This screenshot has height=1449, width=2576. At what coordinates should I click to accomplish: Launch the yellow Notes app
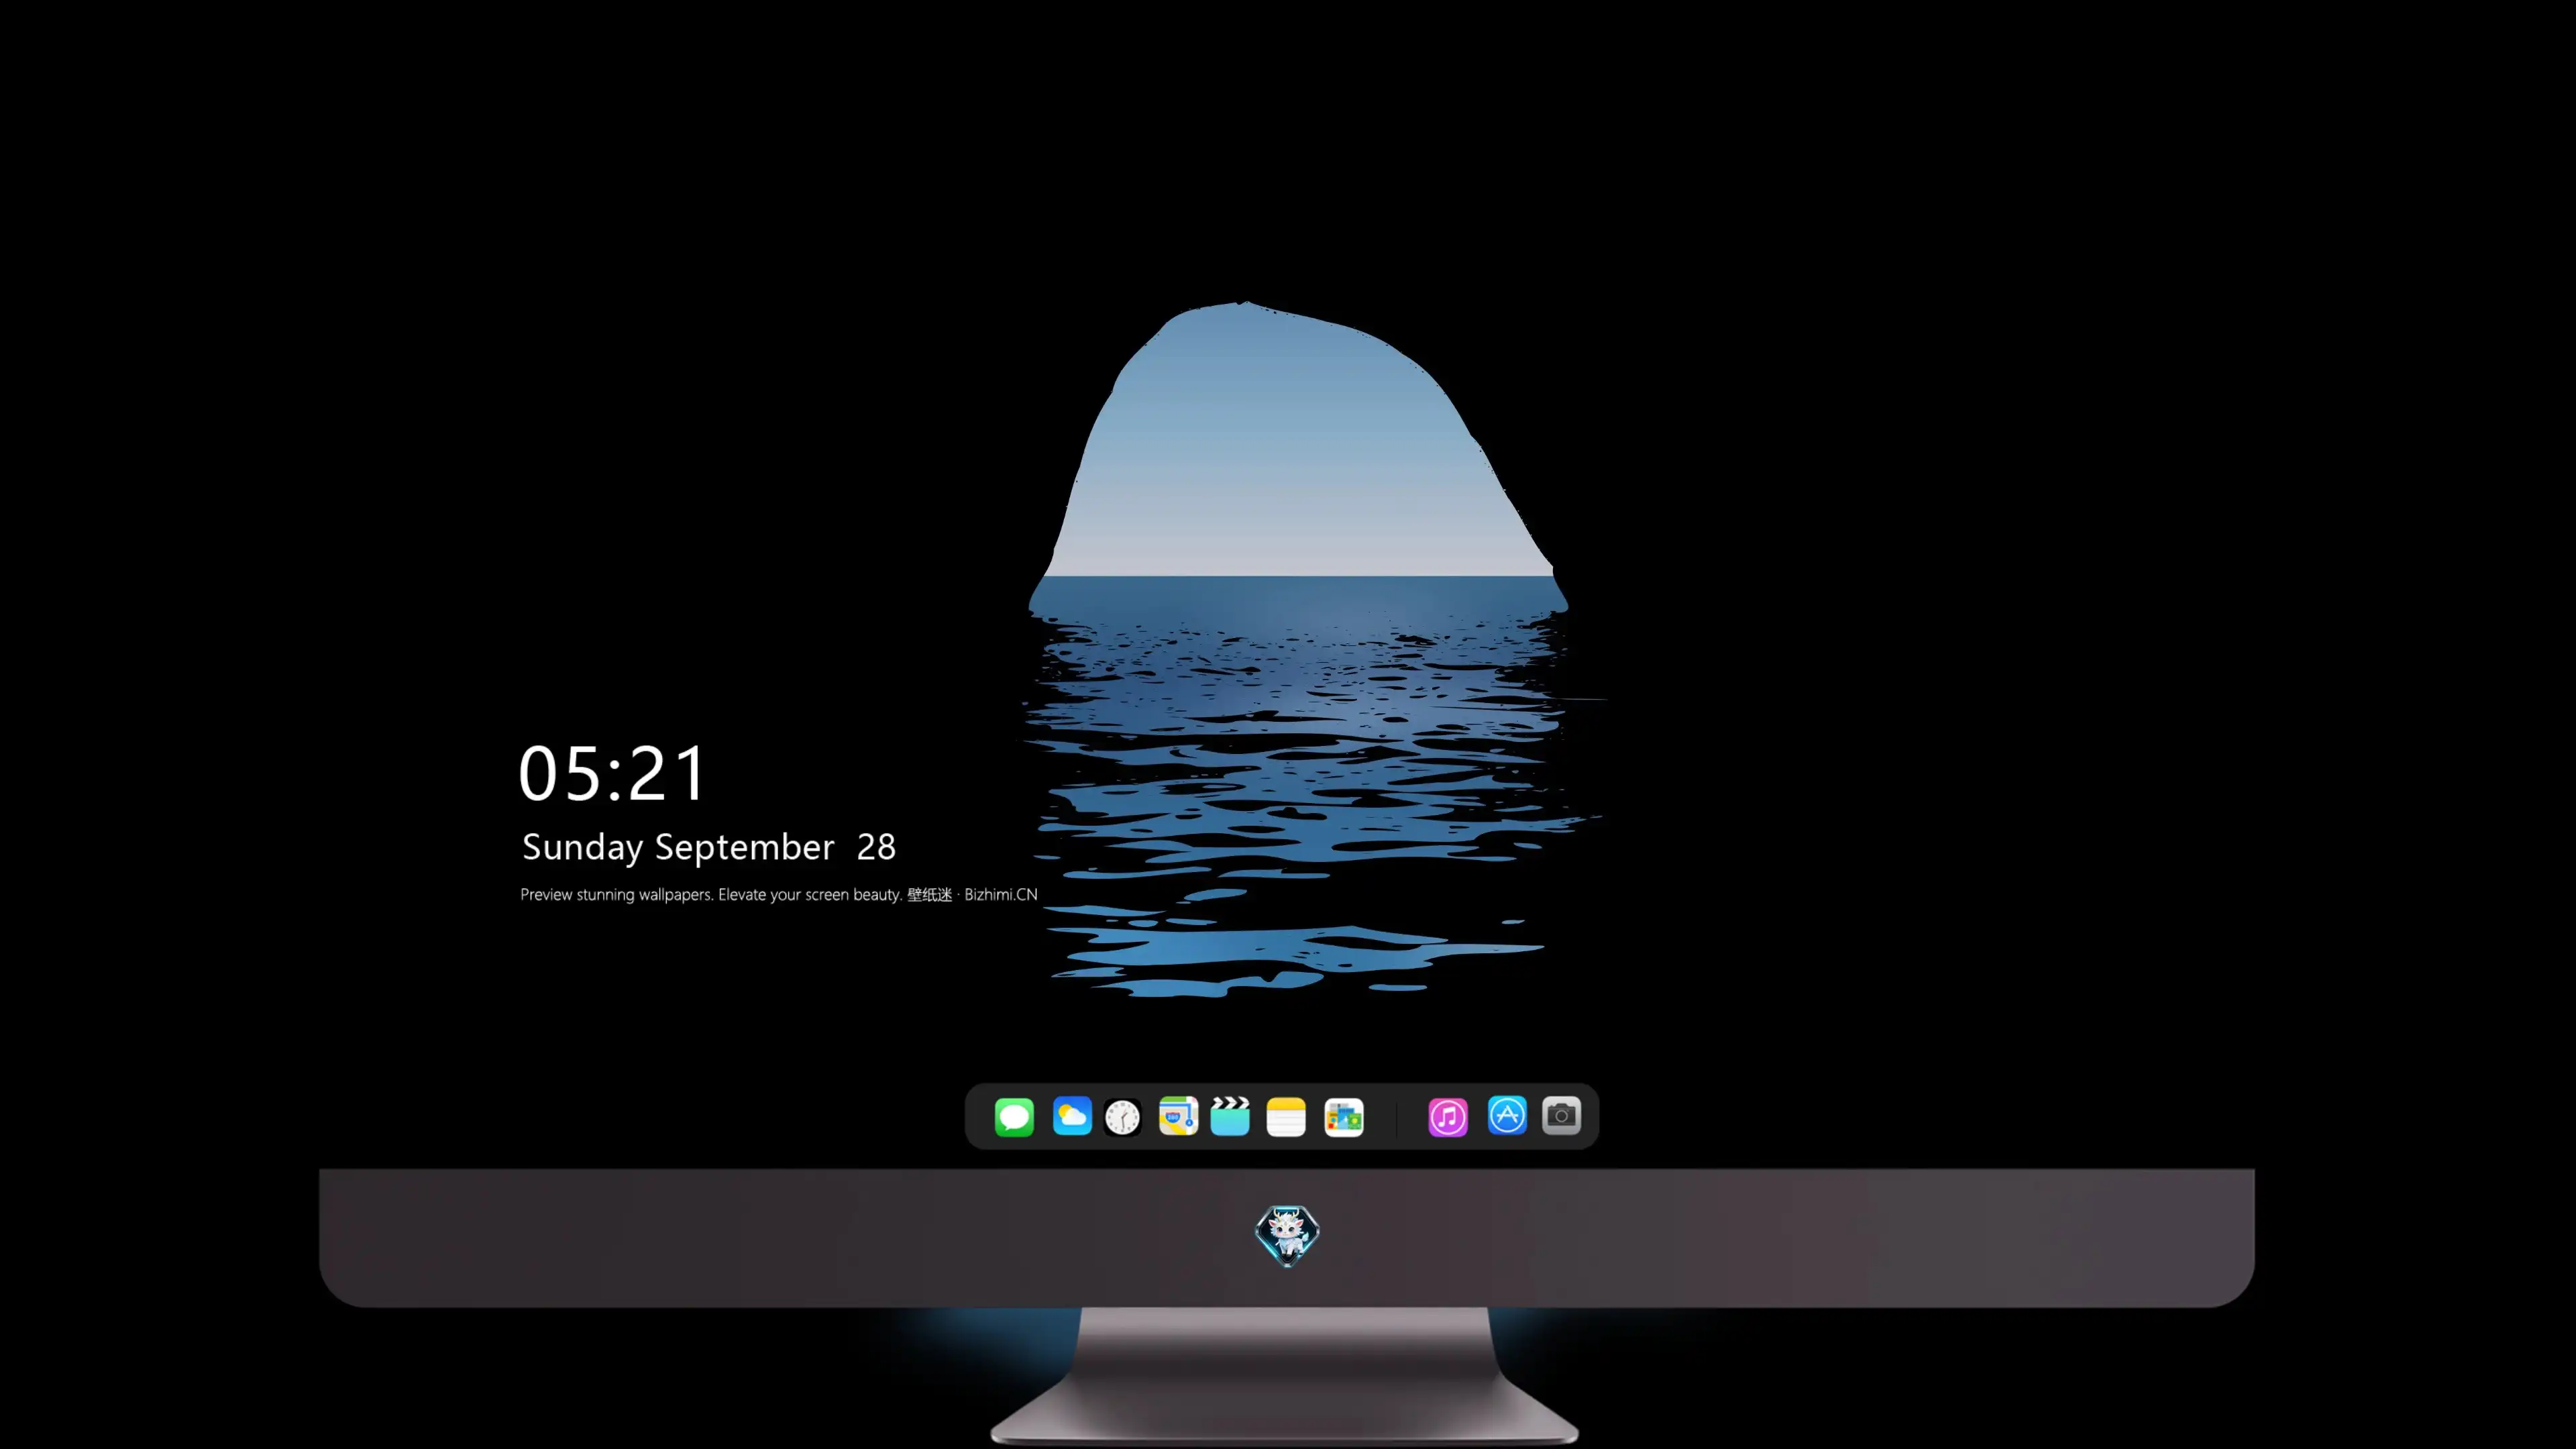pos(1286,1116)
